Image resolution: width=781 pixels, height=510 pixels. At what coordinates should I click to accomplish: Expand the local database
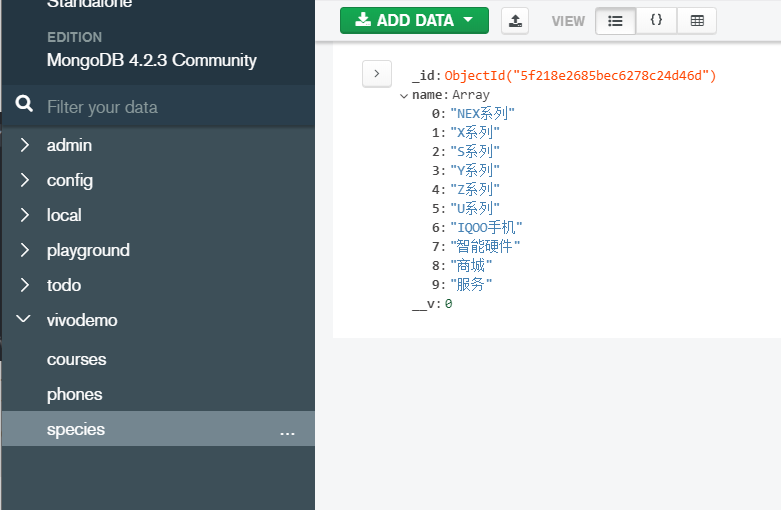point(24,215)
